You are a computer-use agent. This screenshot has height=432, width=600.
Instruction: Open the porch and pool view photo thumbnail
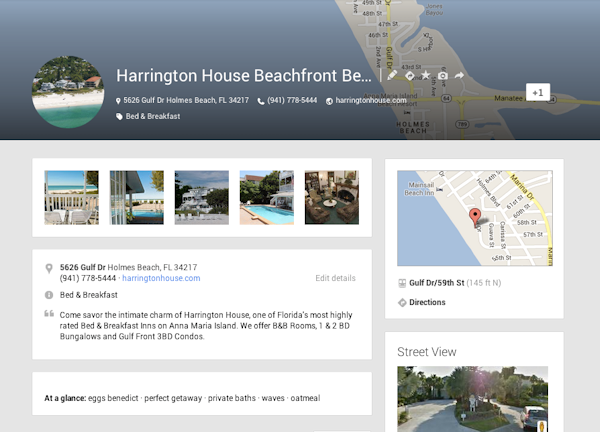[137, 197]
